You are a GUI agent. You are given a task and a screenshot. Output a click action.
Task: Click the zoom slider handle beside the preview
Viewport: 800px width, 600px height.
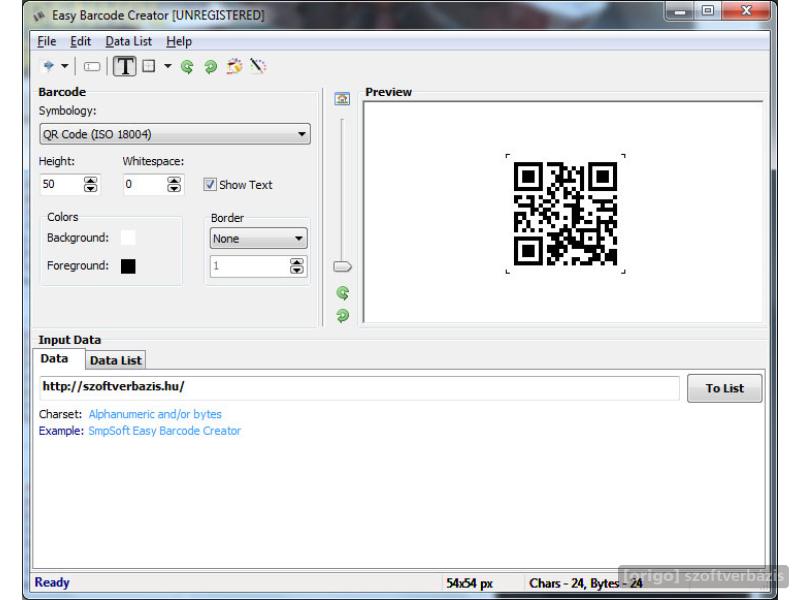[x=342, y=266]
